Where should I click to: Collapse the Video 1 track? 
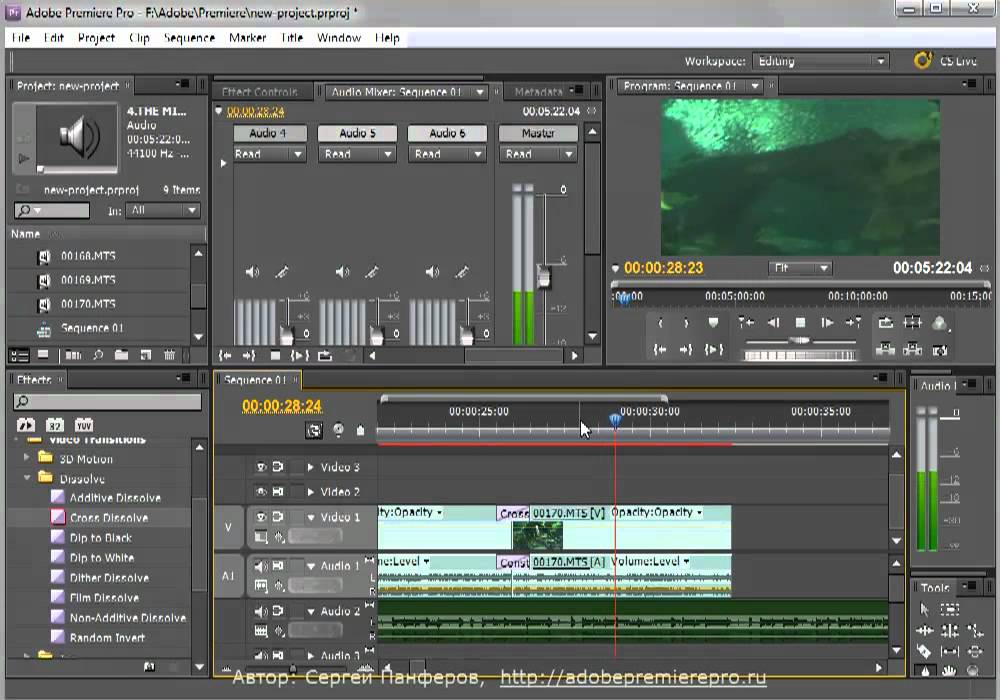click(x=311, y=517)
